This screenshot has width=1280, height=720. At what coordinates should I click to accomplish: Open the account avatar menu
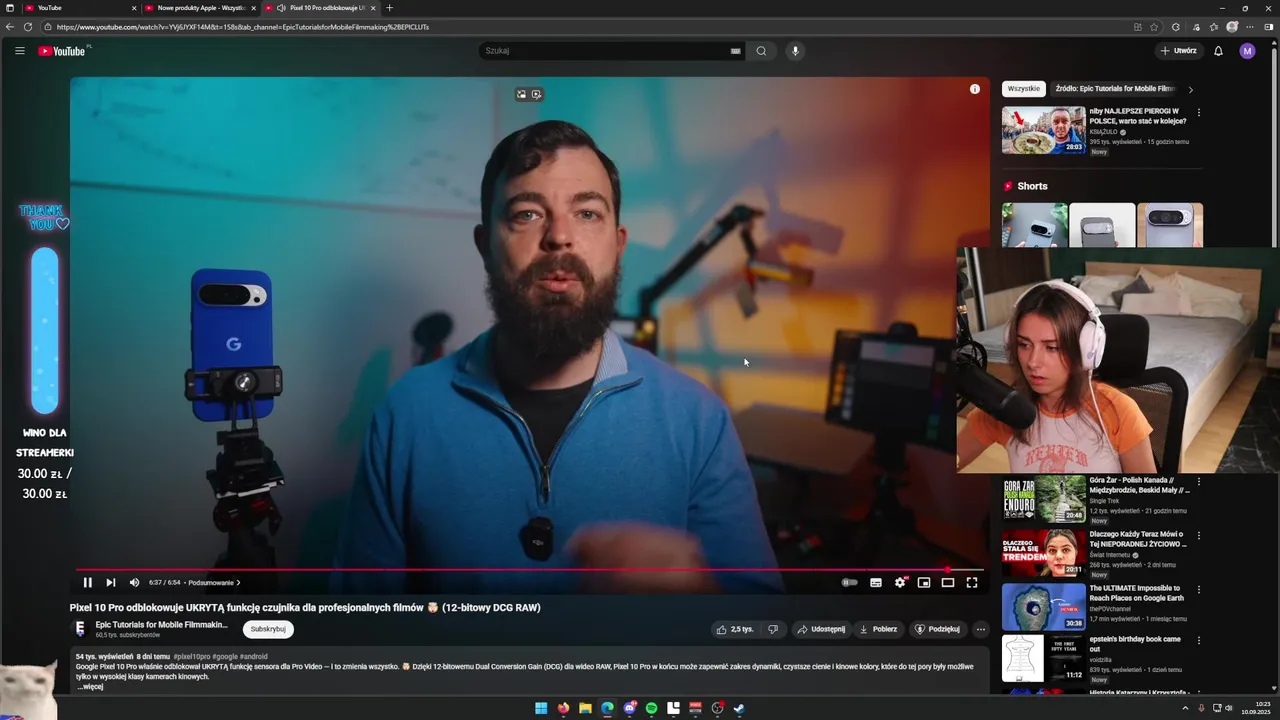point(1247,51)
